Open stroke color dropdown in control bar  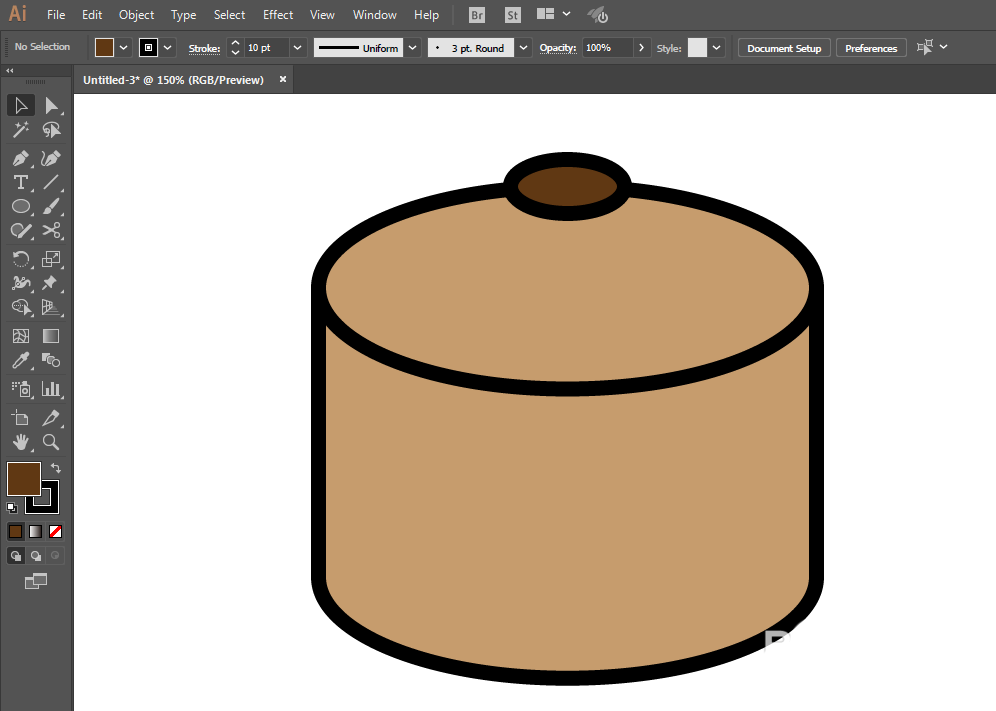click(168, 48)
